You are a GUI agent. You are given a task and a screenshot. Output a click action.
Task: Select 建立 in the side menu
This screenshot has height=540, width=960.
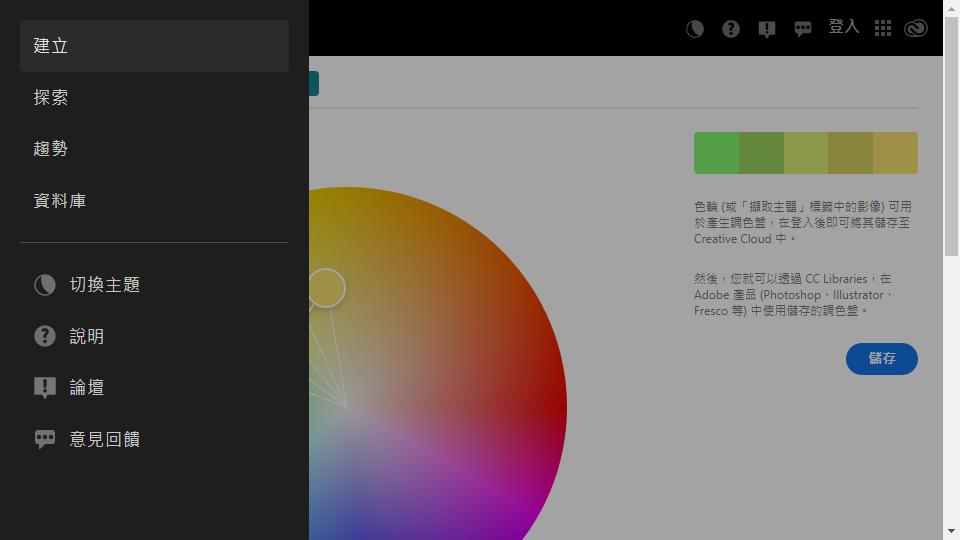pyautogui.click(x=154, y=46)
